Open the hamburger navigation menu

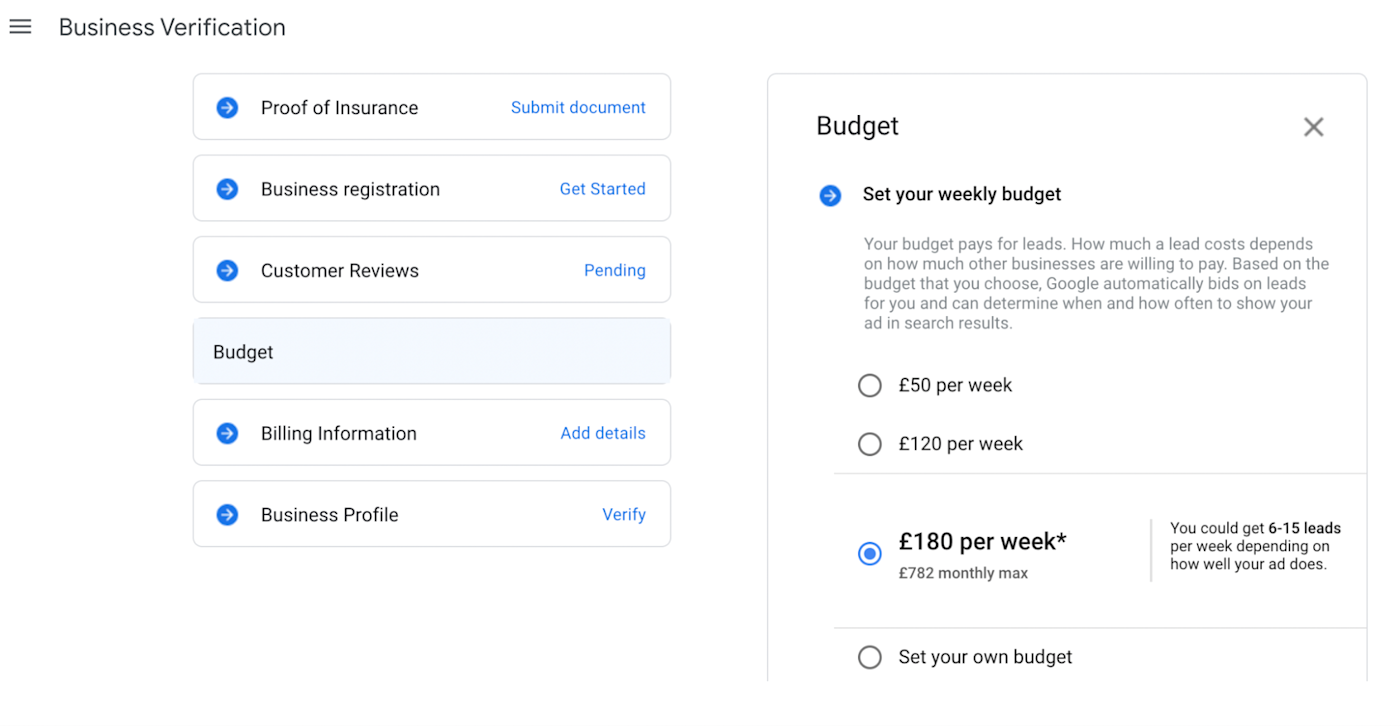pos(20,27)
